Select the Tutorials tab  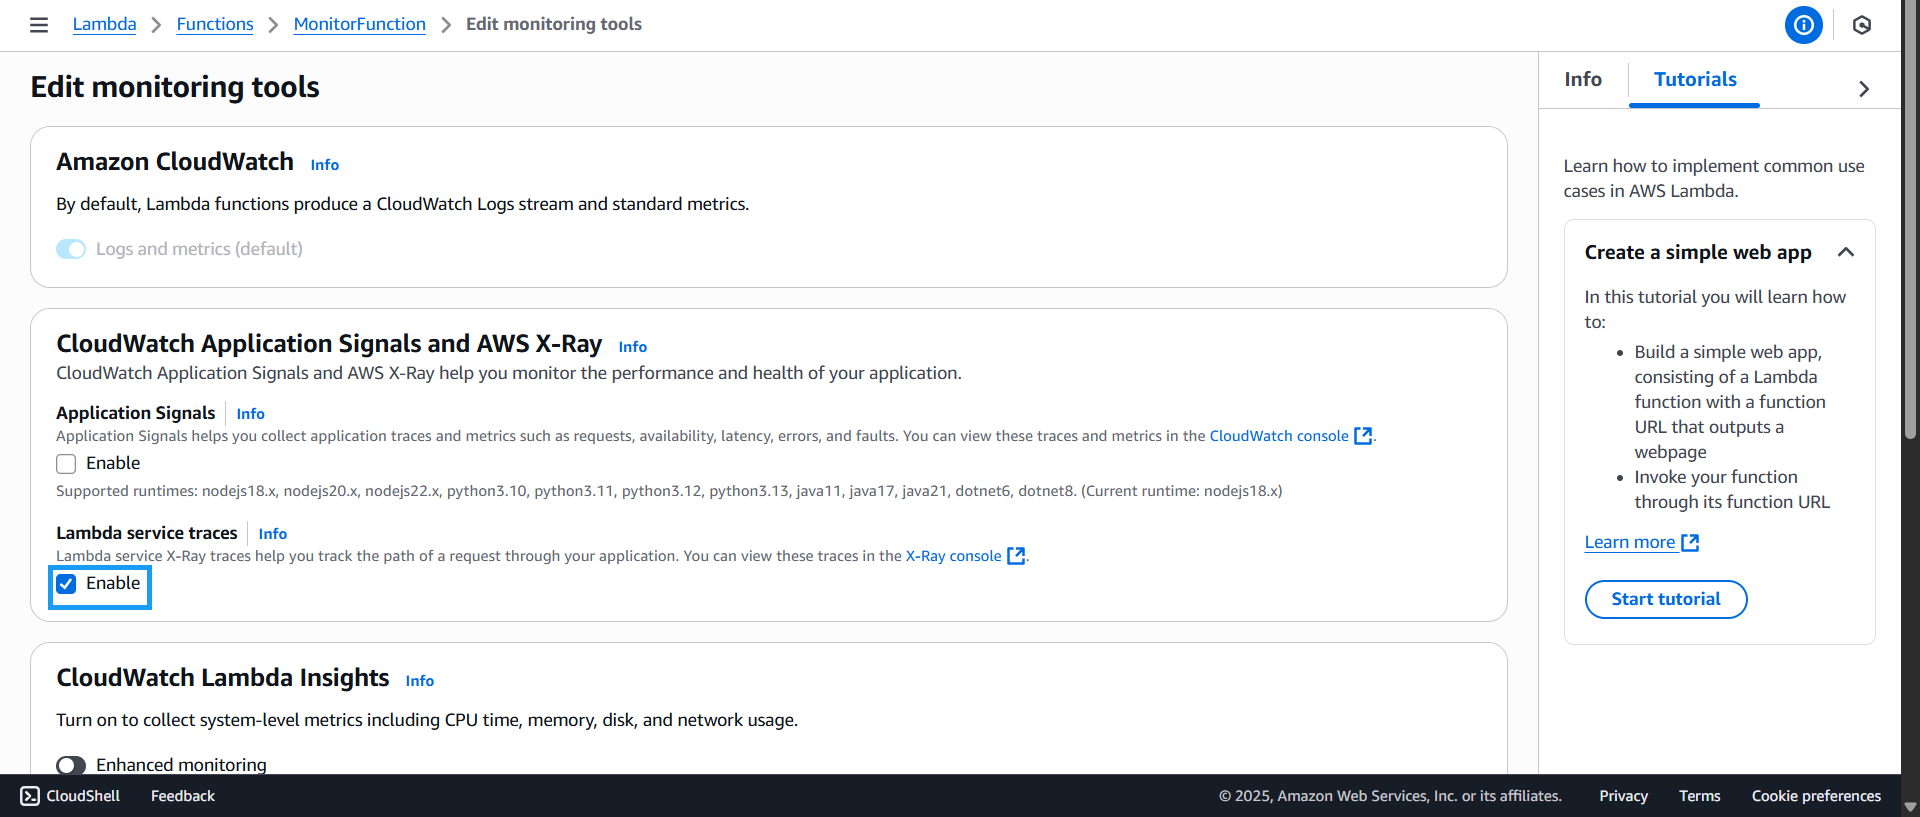pyautogui.click(x=1694, y=80)
